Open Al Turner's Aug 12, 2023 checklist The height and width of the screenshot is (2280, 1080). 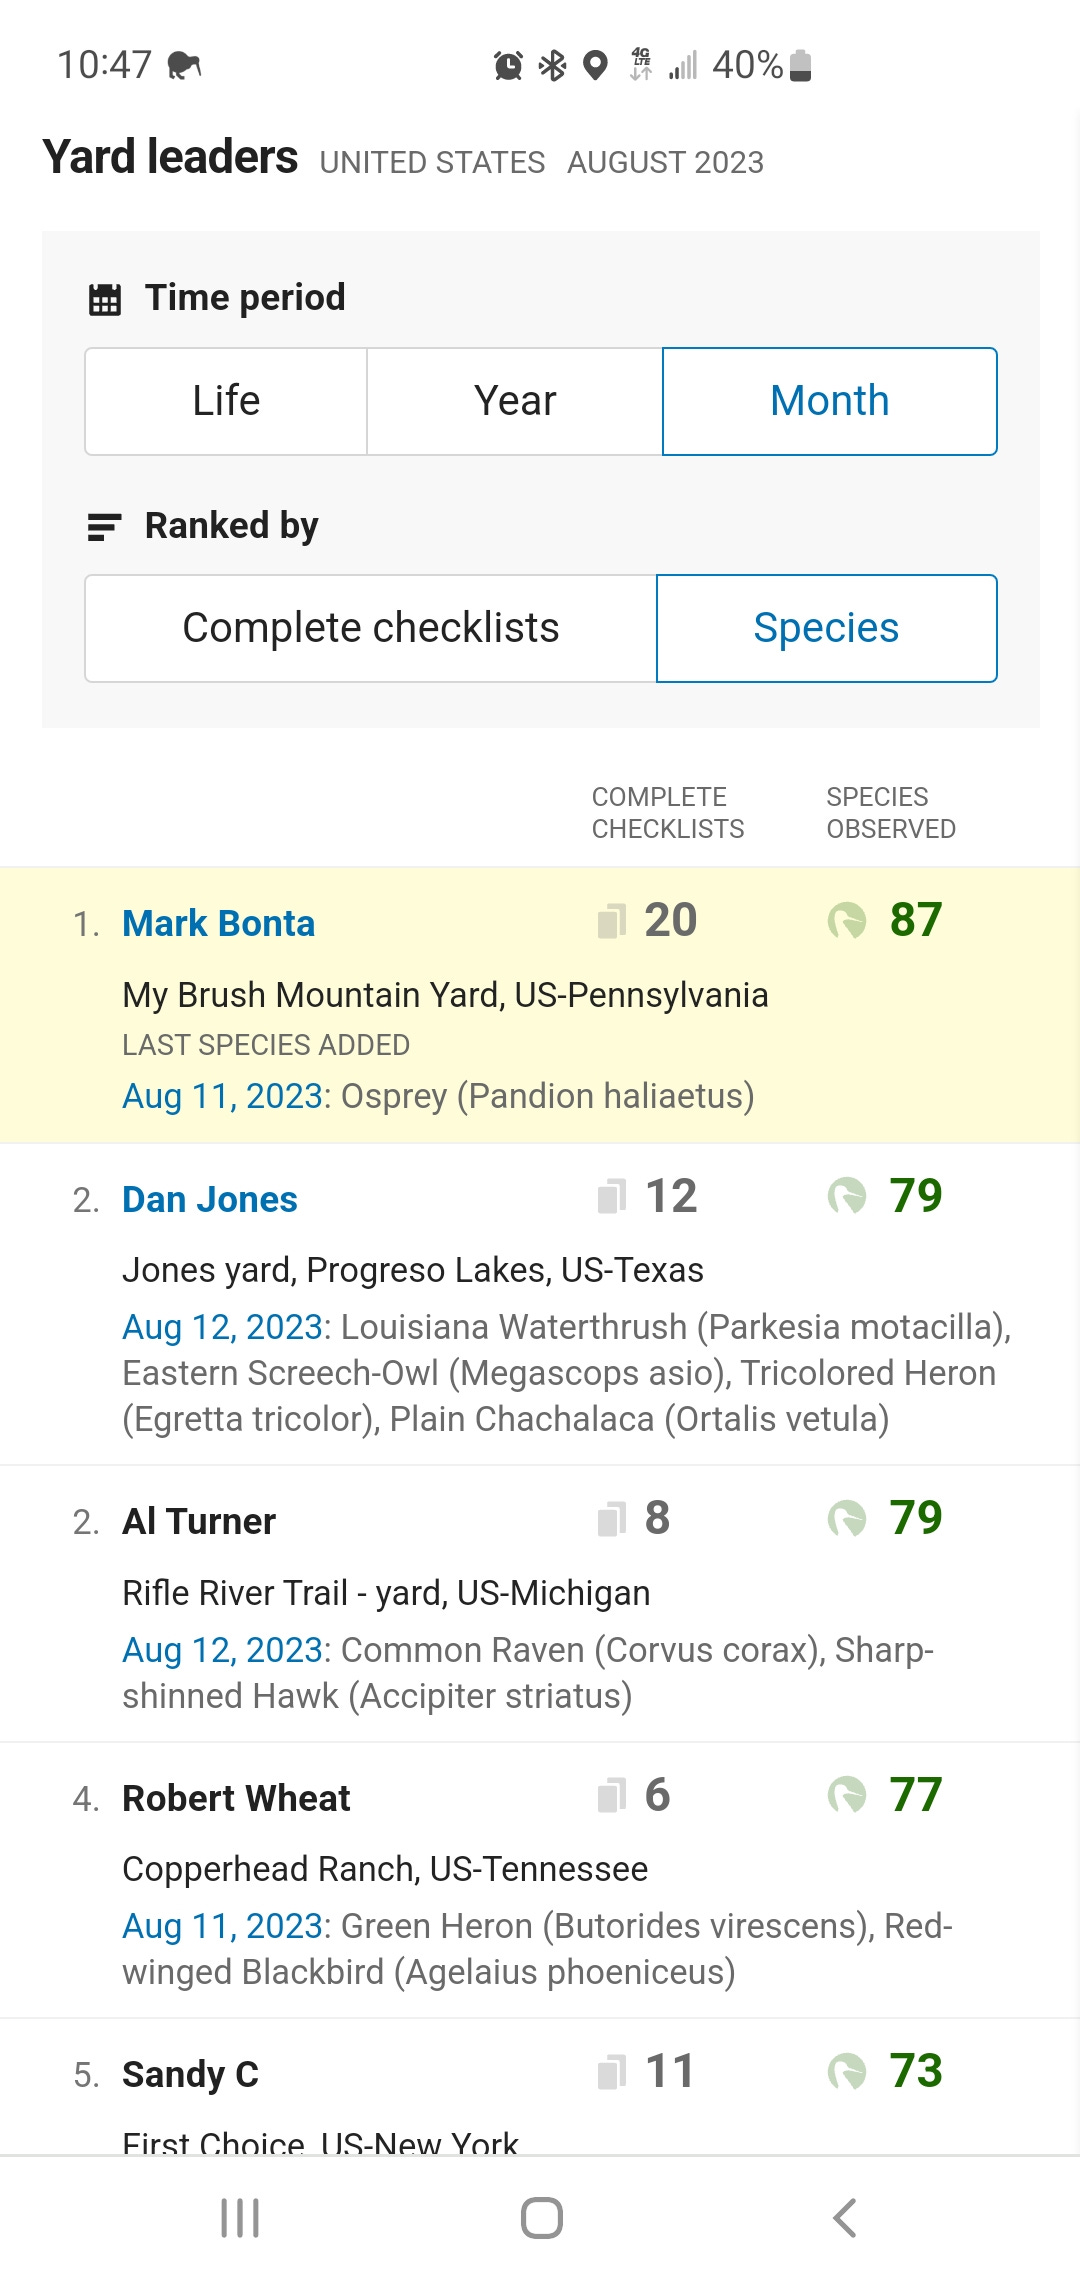pyautogui.click(x=222, y=1650)
